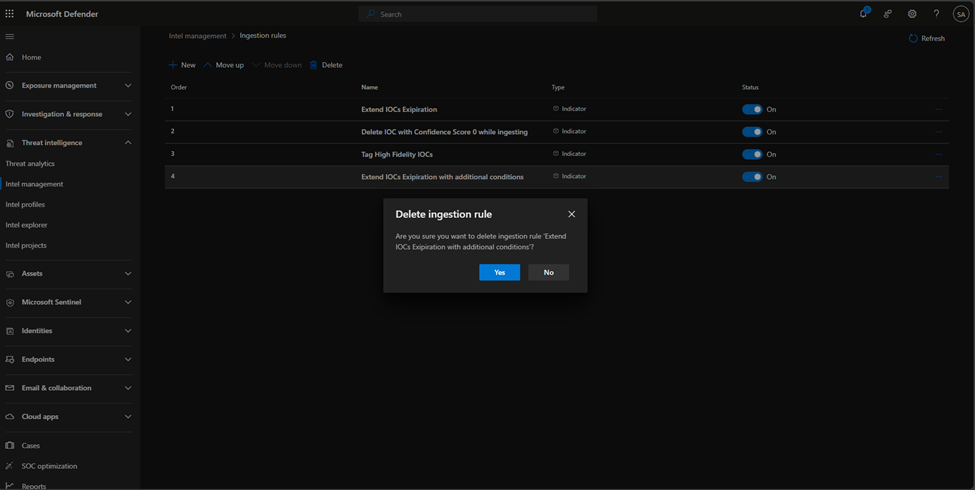Open Intel profiles page
The height and width of the screenshot is (490, 975).
[x=25, y=205]
